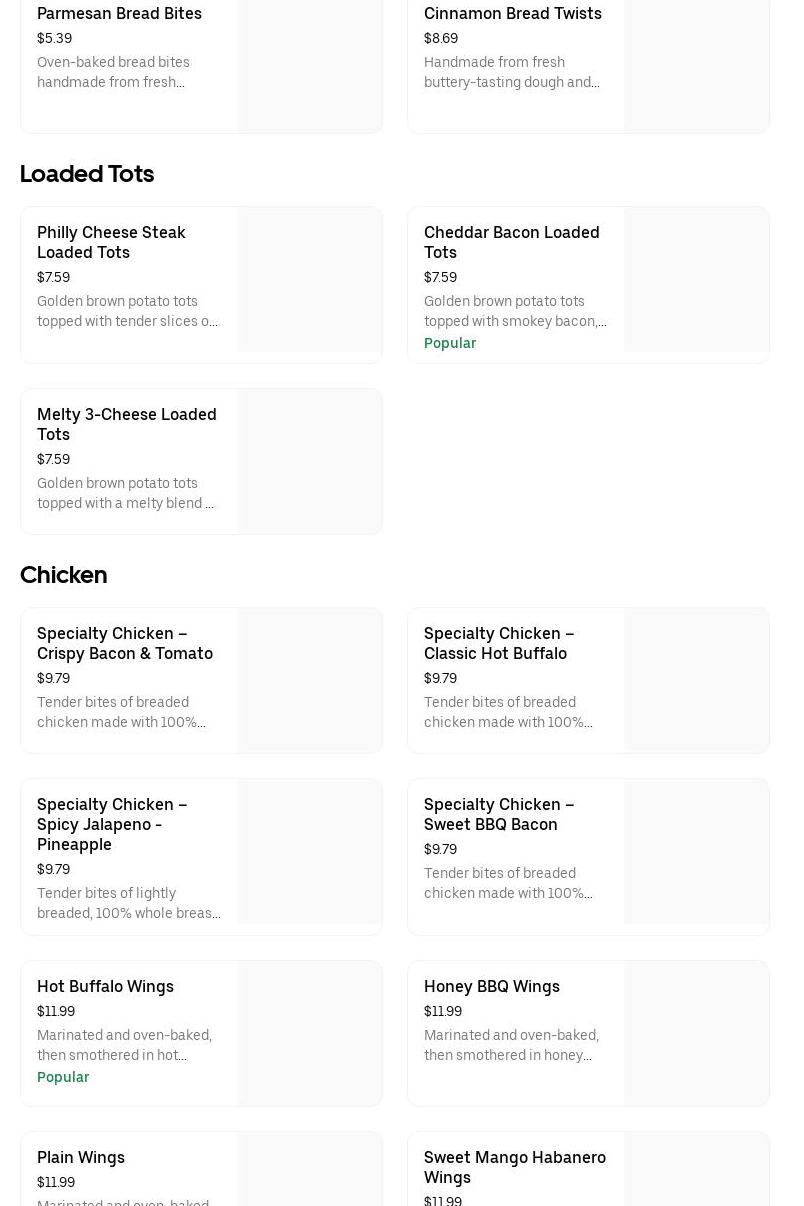
Task: Click Honey BBQ Wings image placeholder
Action: click(x=696, y=1034)
